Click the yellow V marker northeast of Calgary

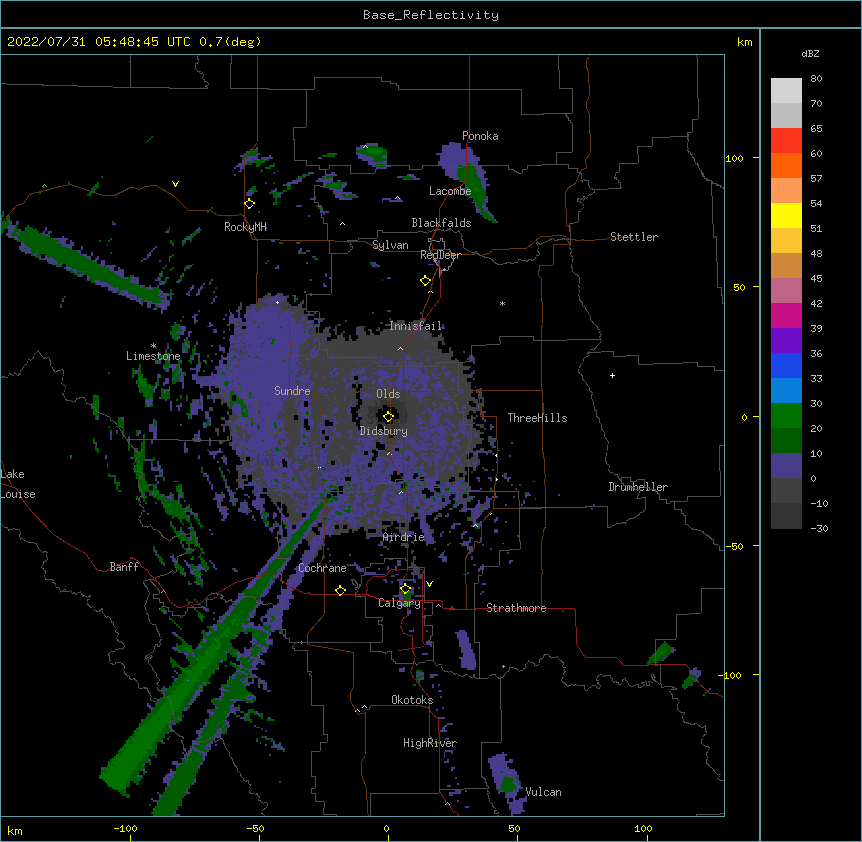coord(429,584)
